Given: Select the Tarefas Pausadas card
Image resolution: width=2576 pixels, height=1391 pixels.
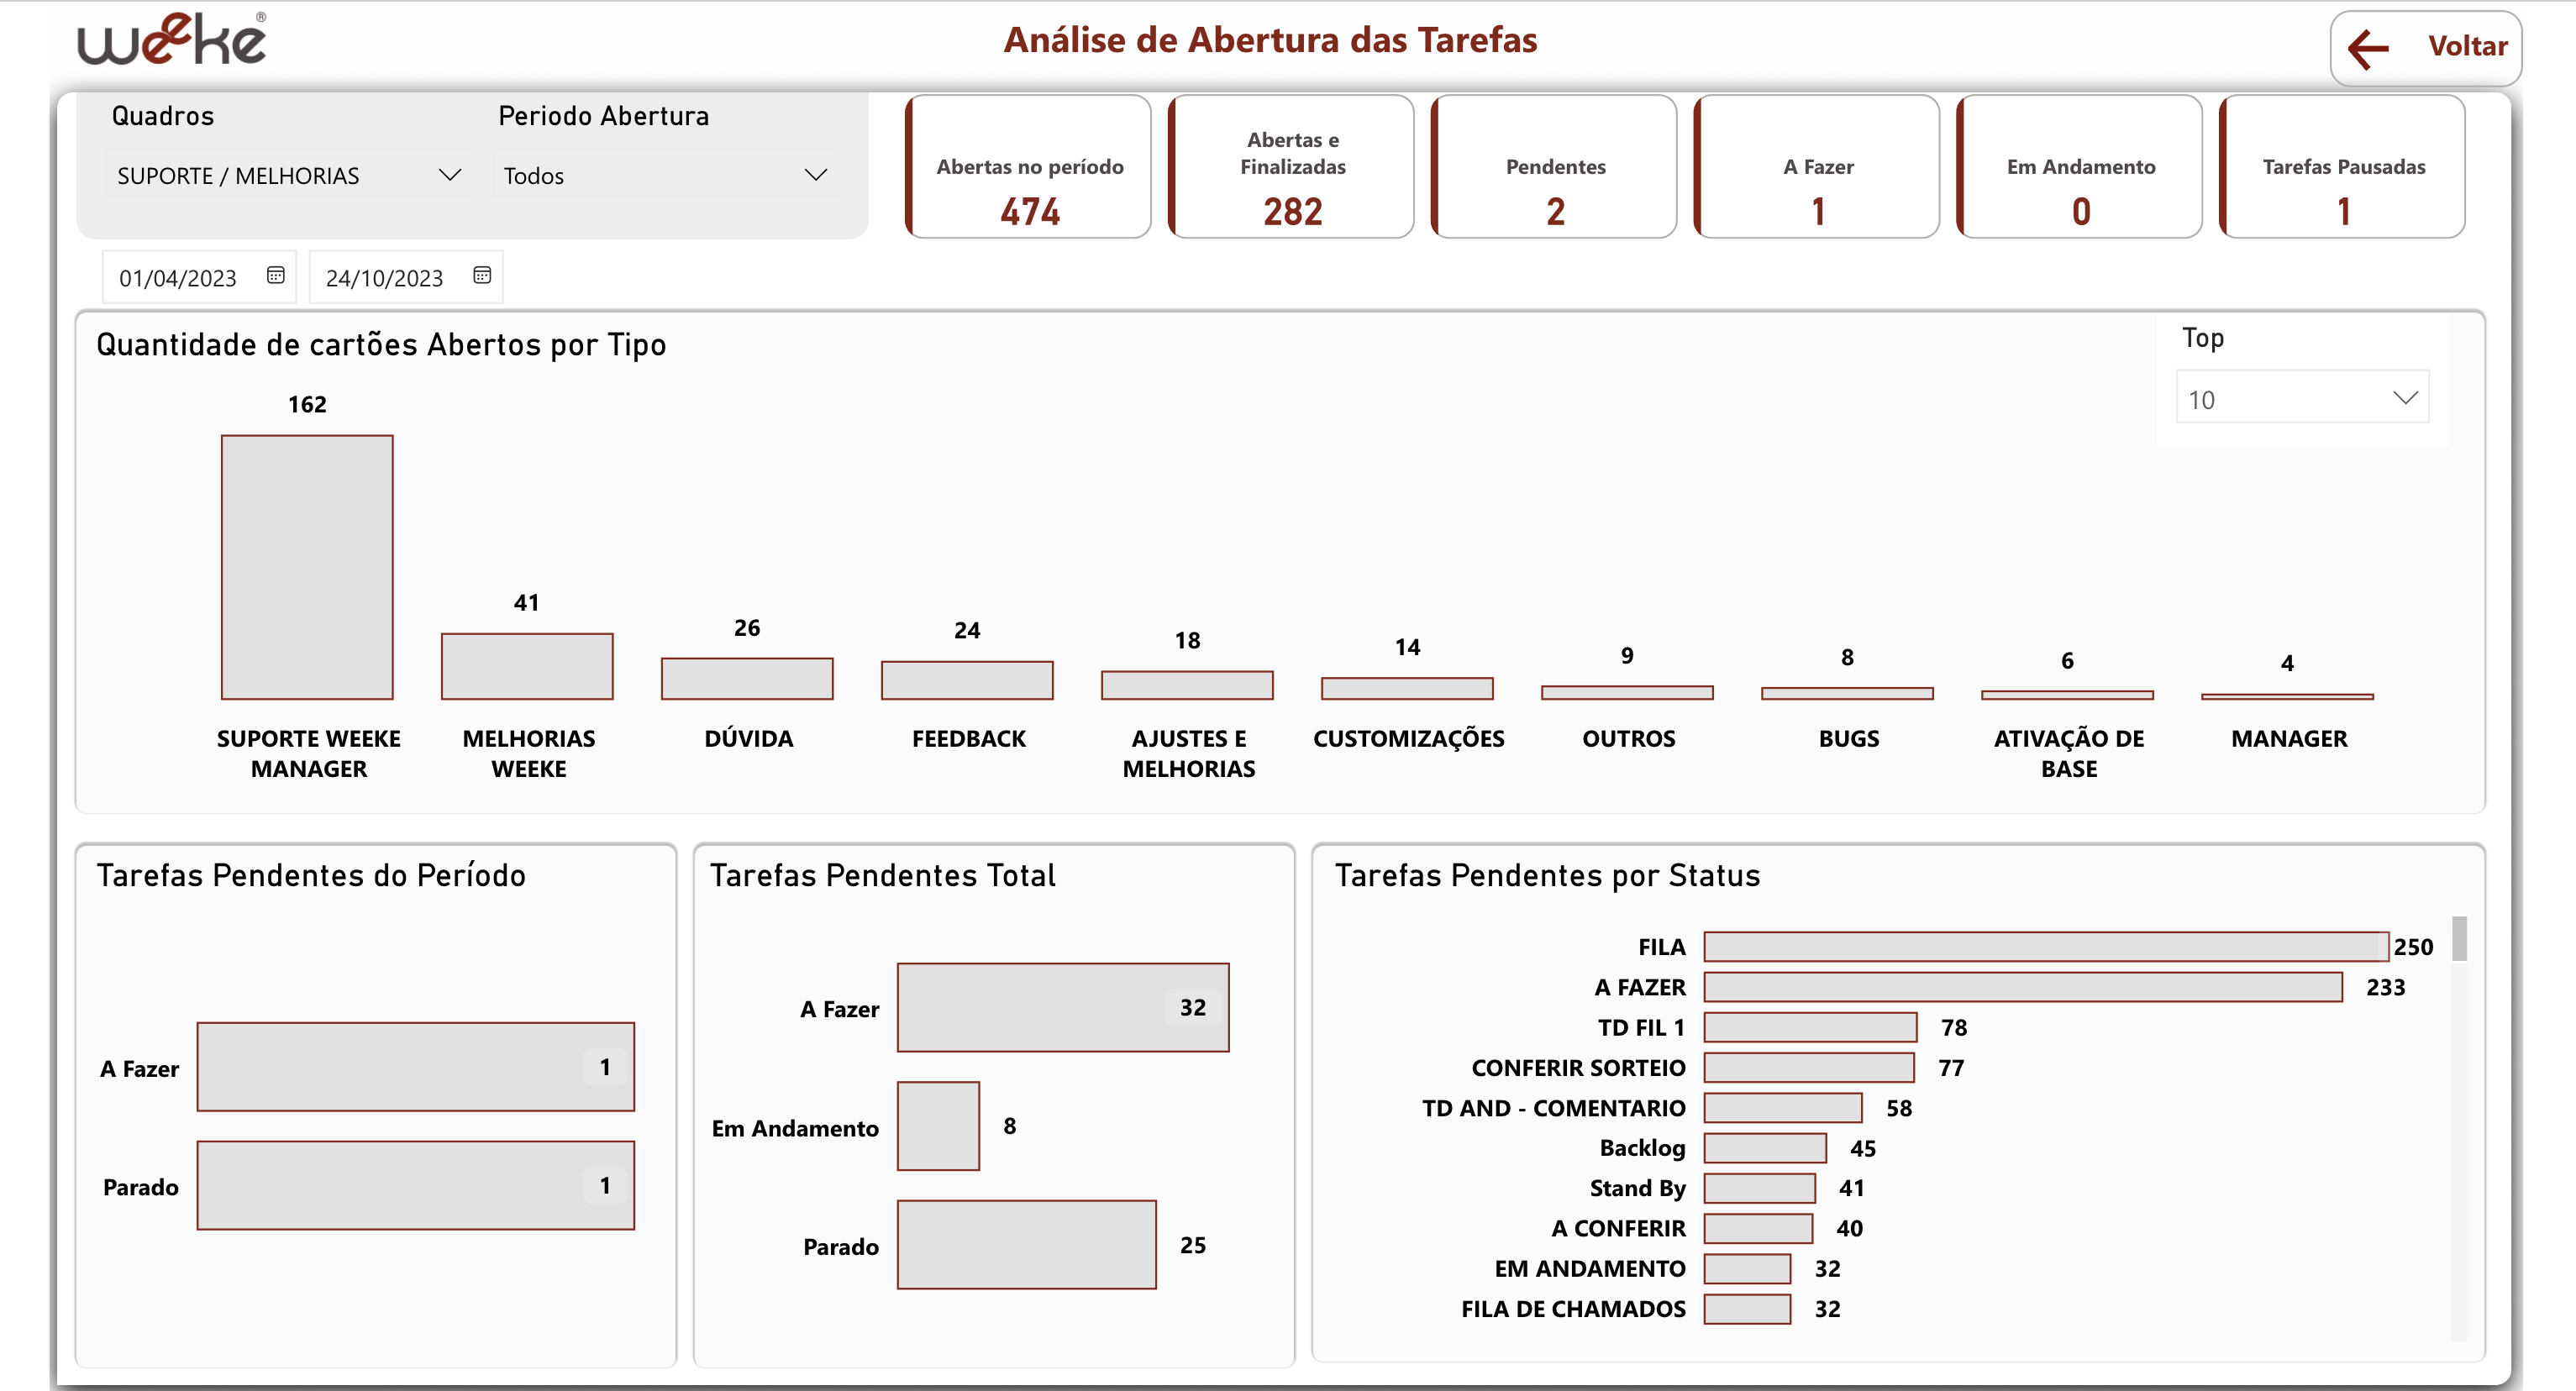Looking at the screenshot, I should tap(2343, 167).
